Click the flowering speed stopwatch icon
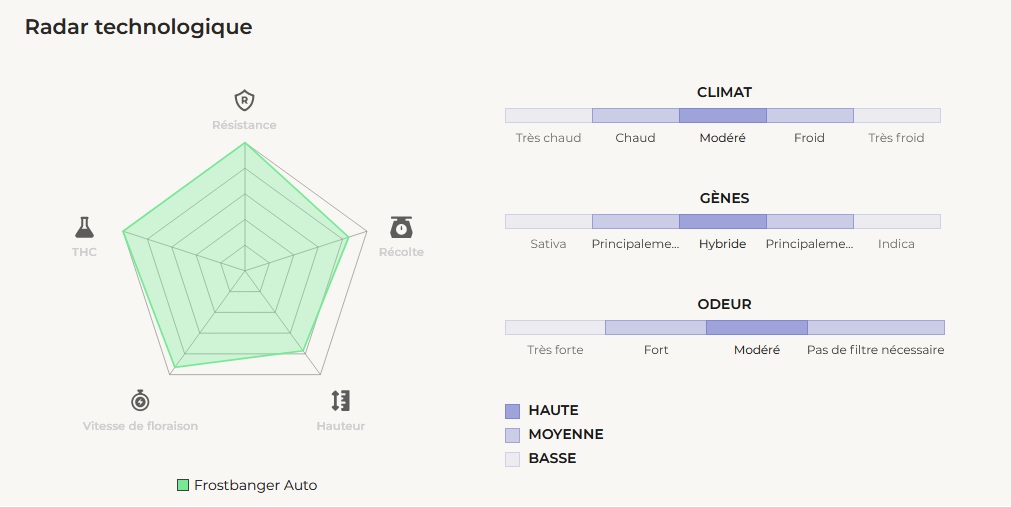Viewport: 1011px width, 507px height. [x=140, y=401]
